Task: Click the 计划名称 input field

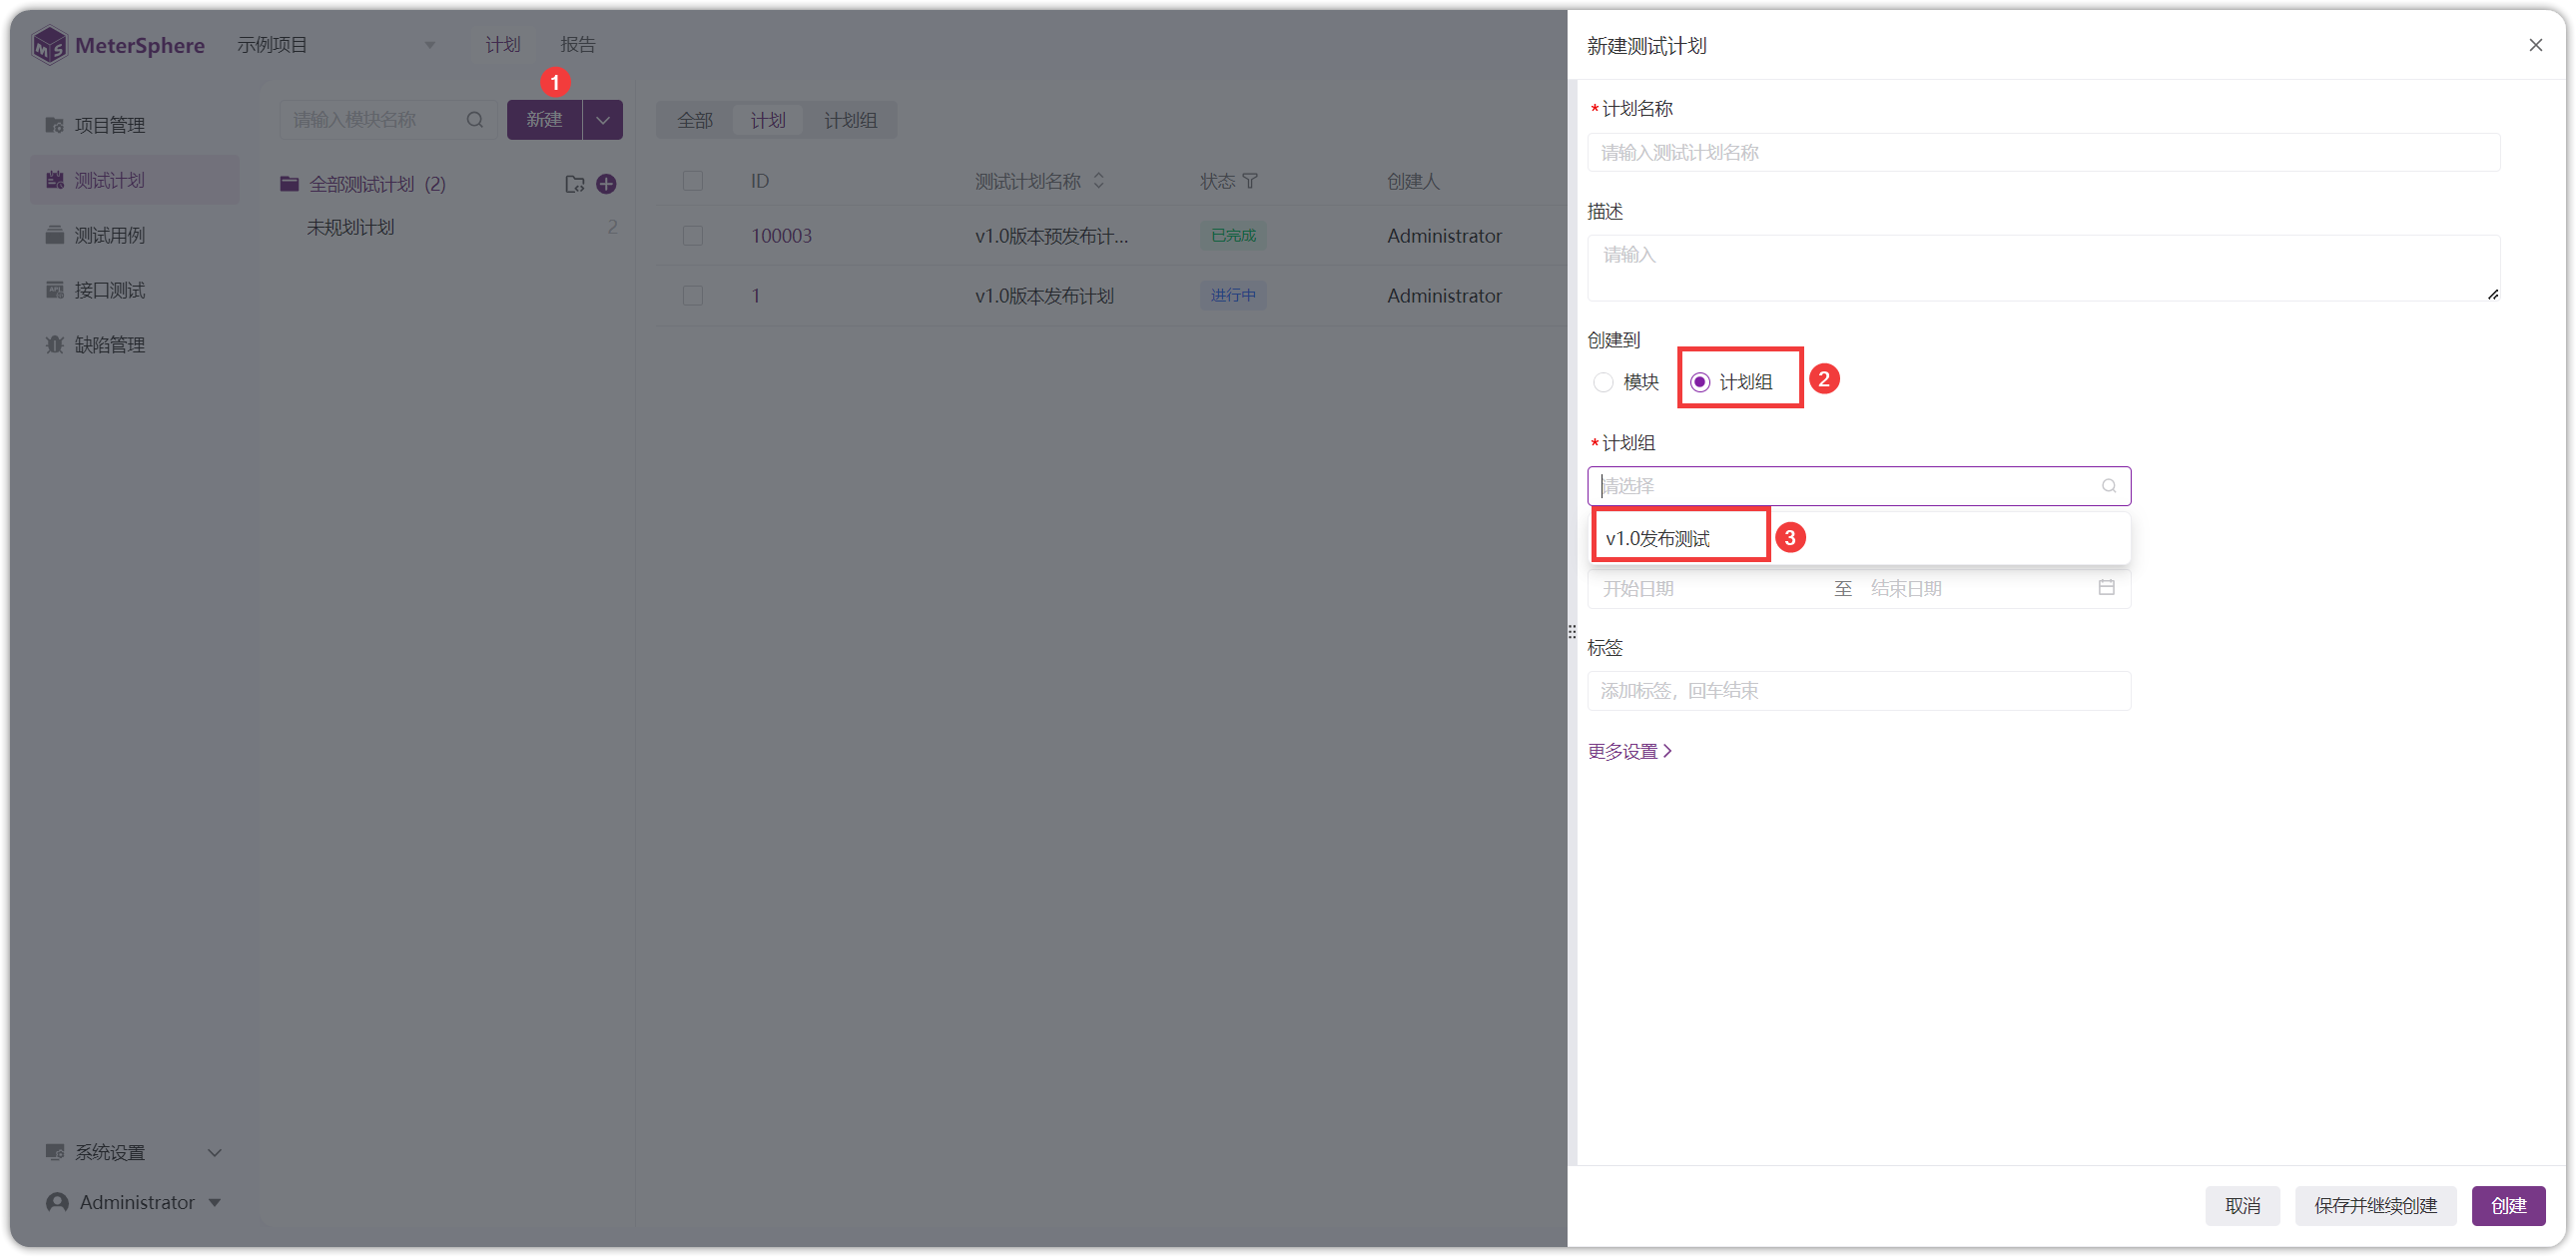Action: pos(2043,152)
